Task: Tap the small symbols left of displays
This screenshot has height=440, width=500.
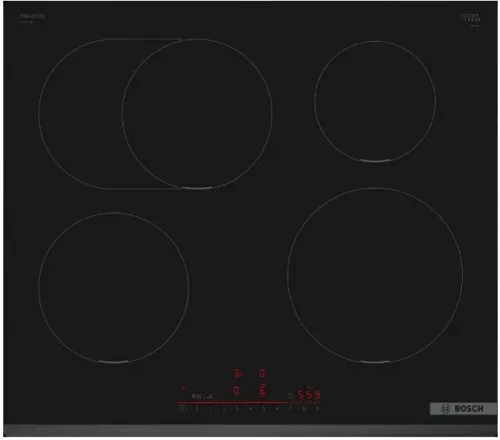Action: click(x=202, y=396)
